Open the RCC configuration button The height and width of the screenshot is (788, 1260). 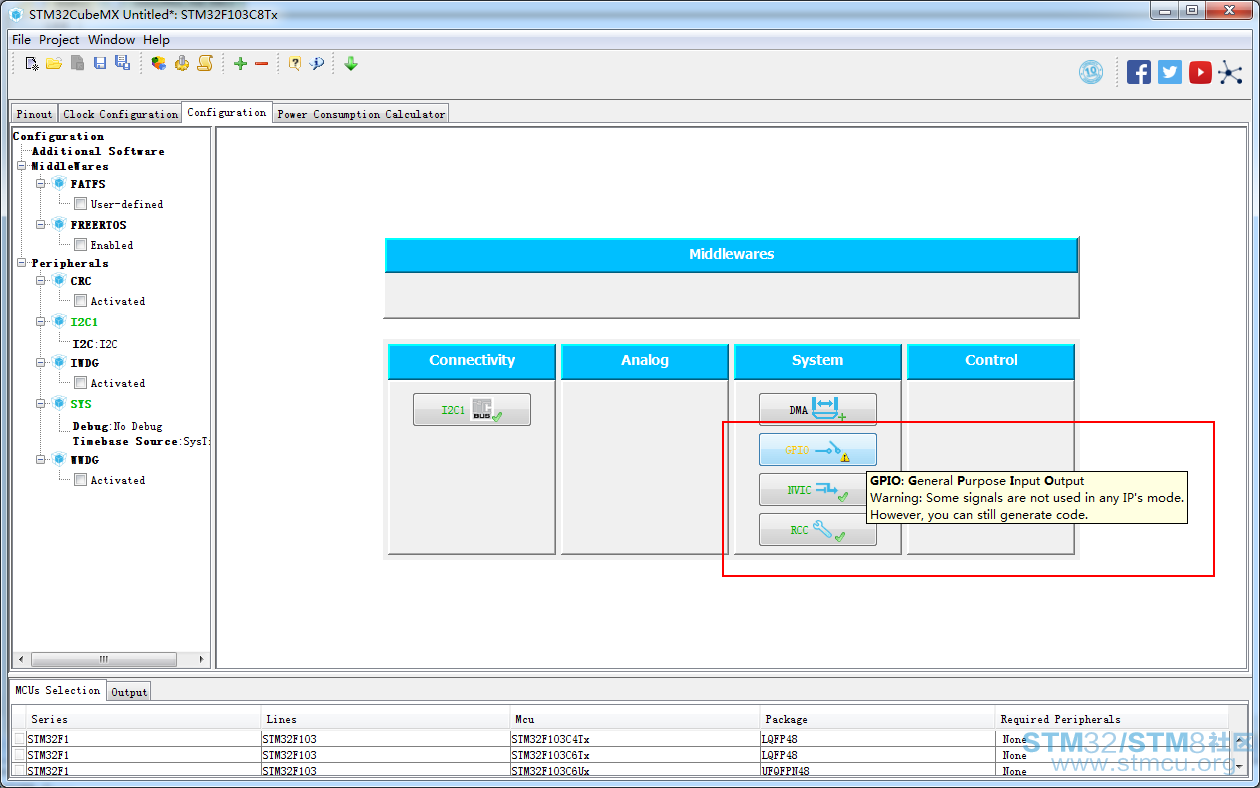817,530
